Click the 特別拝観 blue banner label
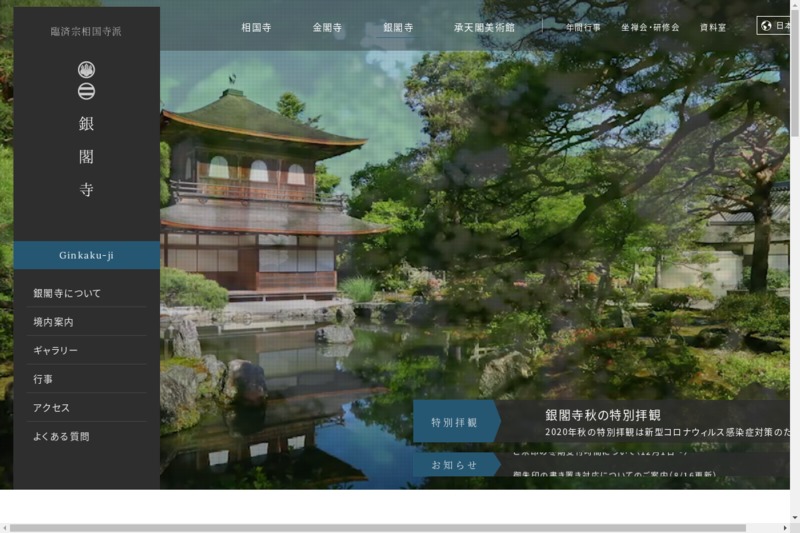Image resolution: width=800 pixels, height=533 pixels. click(x=455, y=422)
